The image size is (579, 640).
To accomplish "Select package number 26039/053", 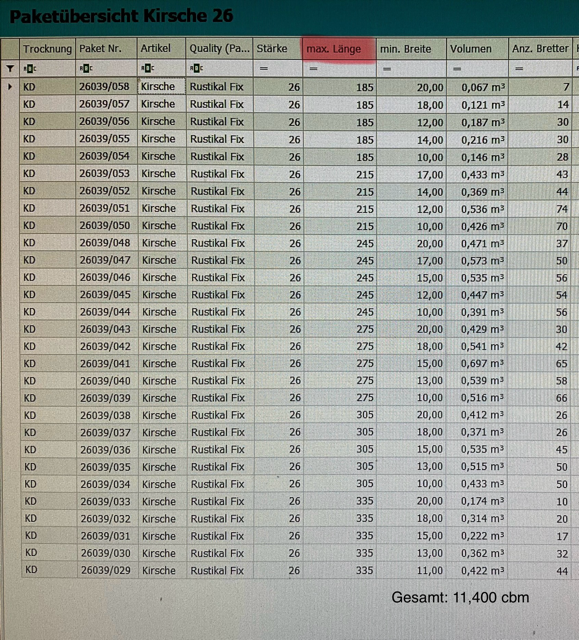I will 104,173.
